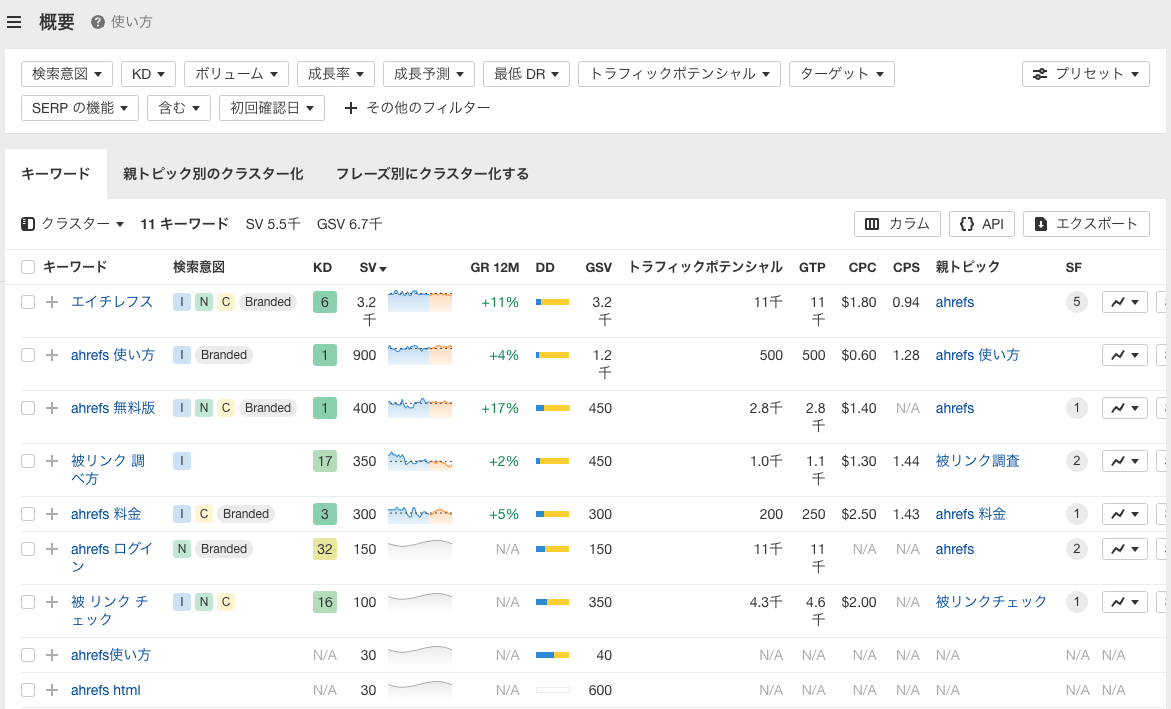The image size is (1171, 709).
Task: Click the plus icon beside エイチレフス
Action: 50,301
